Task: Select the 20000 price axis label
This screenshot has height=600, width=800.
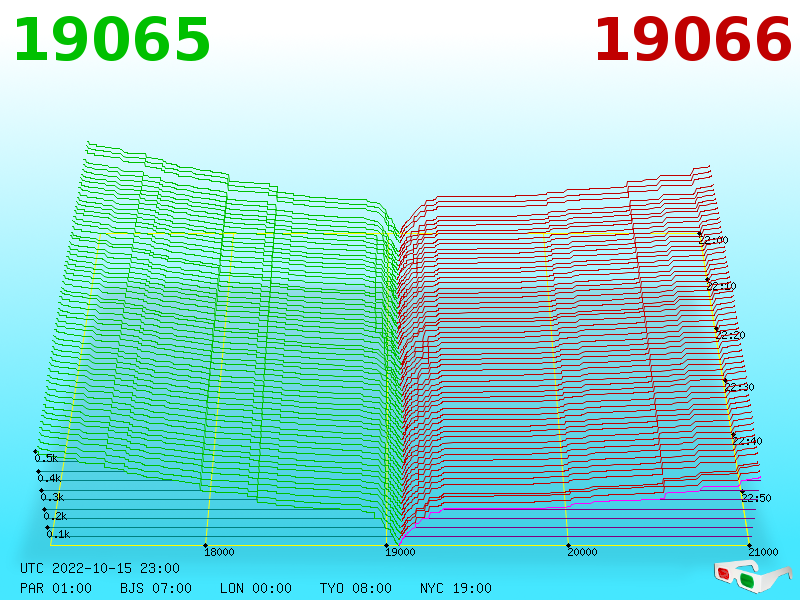Action: coord(582,552)
